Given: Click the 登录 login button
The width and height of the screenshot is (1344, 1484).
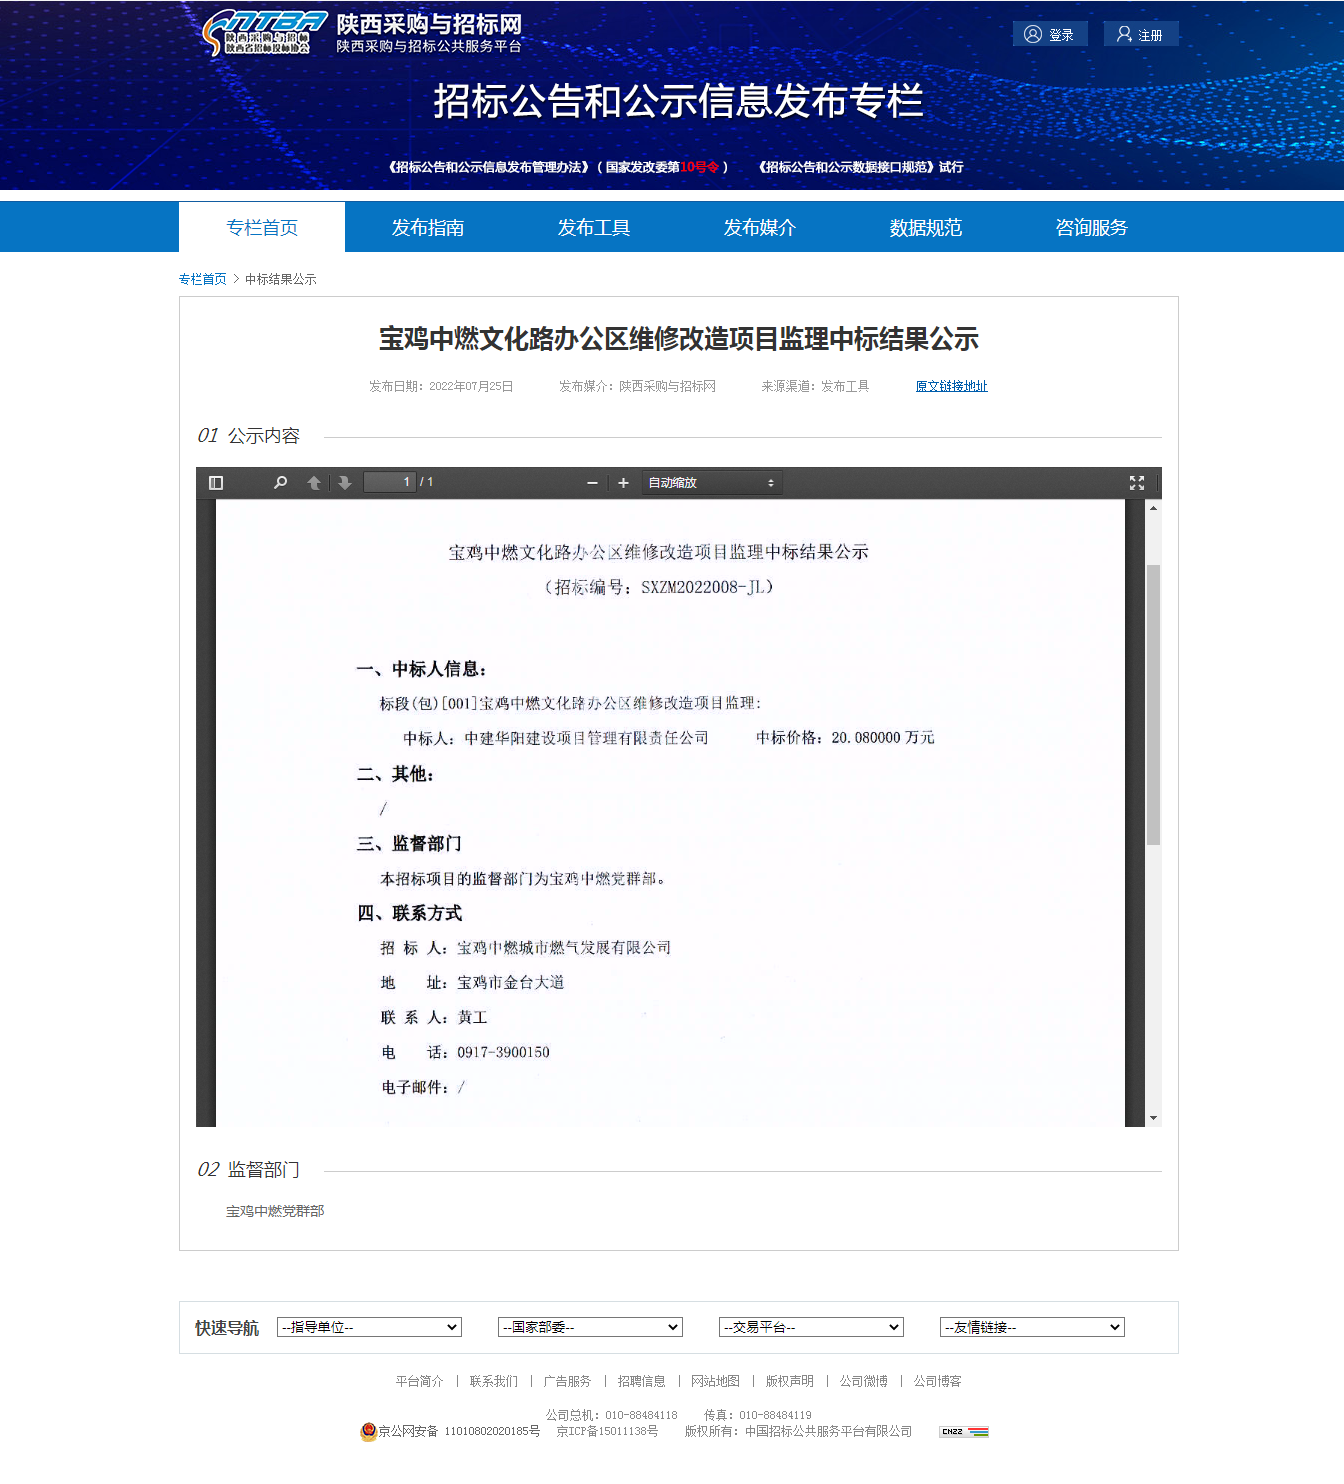Looking at the screenshot, I should click(1050, 34).
